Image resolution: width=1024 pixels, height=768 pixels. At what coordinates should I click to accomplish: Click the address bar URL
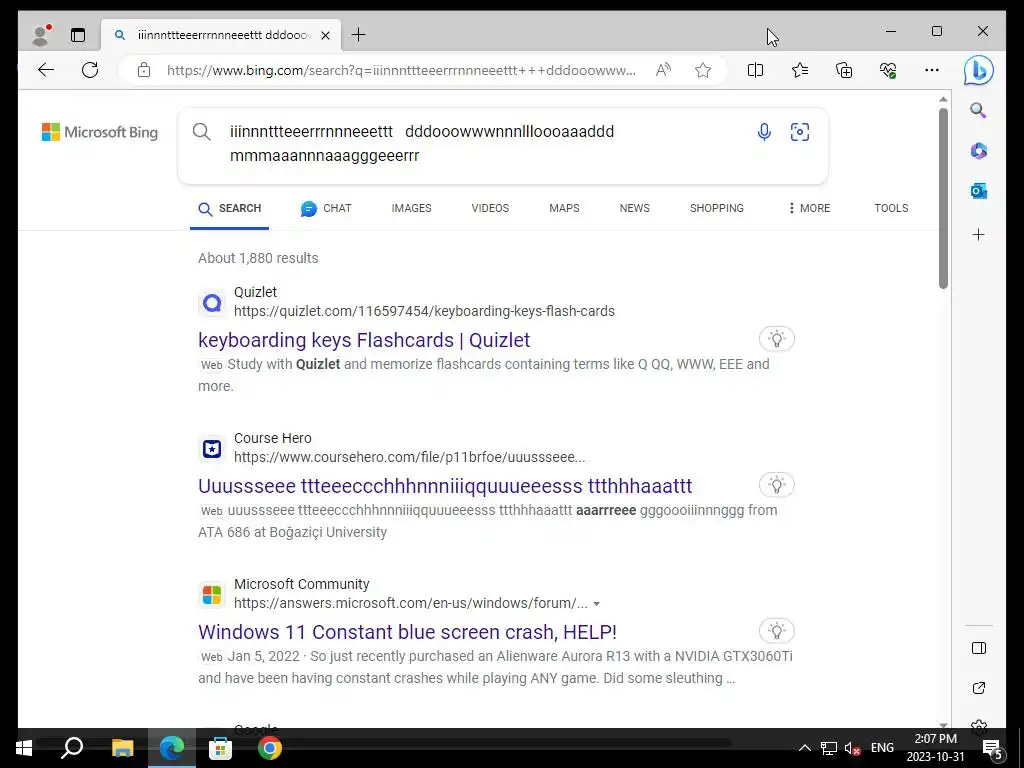401,71
